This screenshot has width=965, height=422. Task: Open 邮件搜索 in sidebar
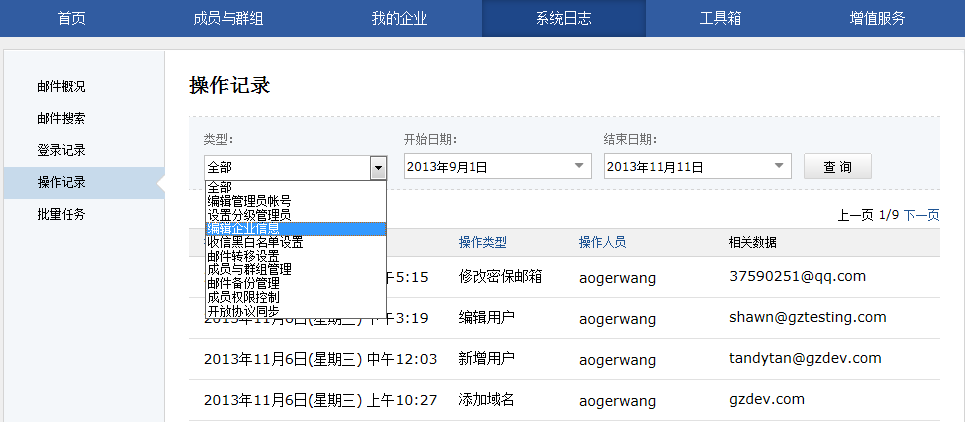click(62, 119)
